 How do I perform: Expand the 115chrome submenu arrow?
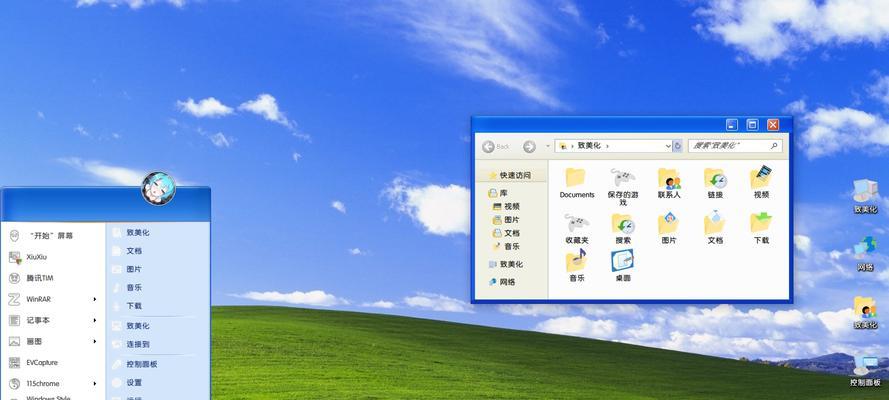(95, 384)
